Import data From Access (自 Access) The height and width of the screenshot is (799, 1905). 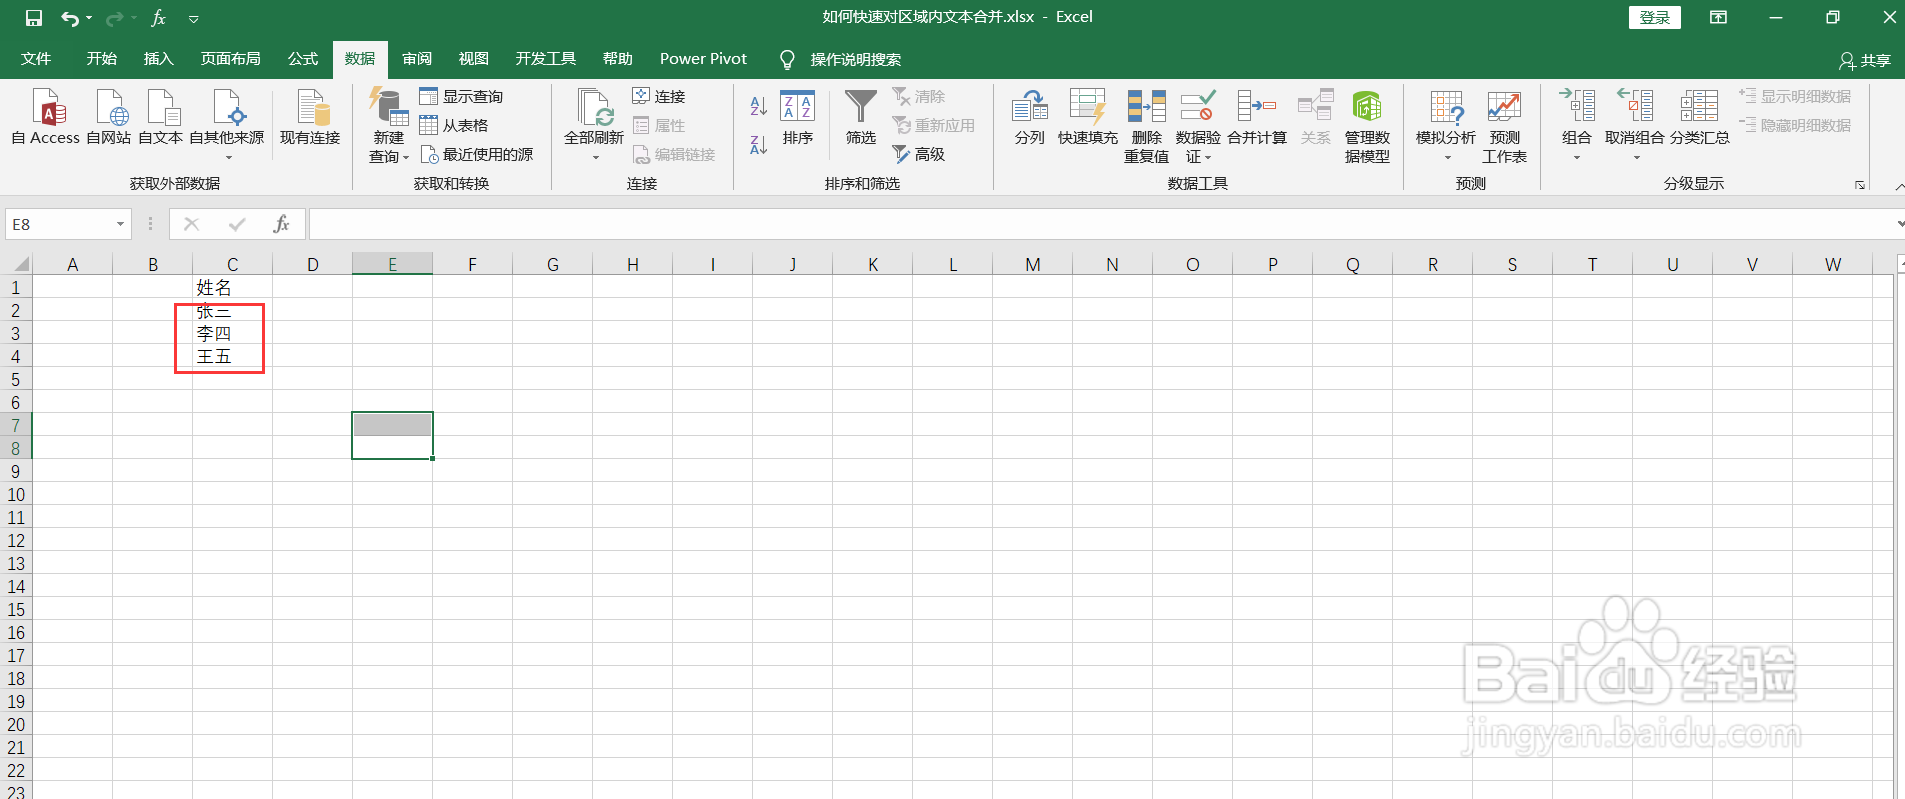(46, 118)
